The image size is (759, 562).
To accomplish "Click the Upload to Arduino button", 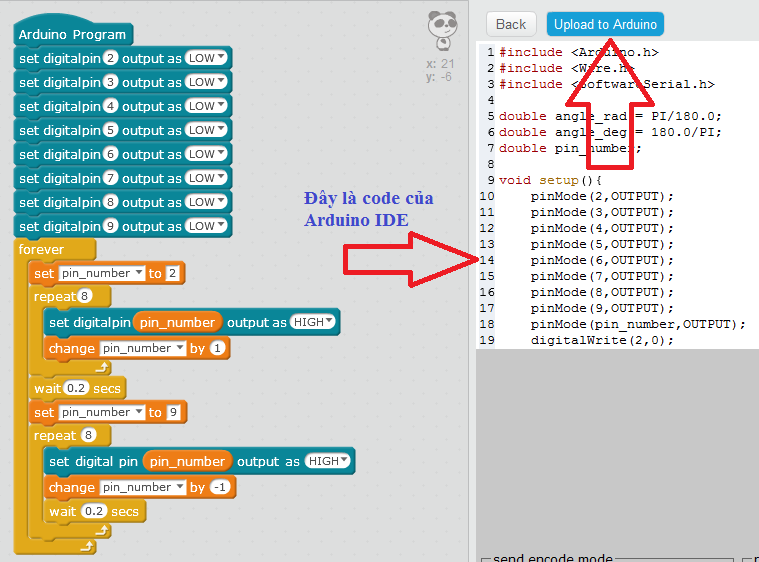I will click(x=605, y=24).
